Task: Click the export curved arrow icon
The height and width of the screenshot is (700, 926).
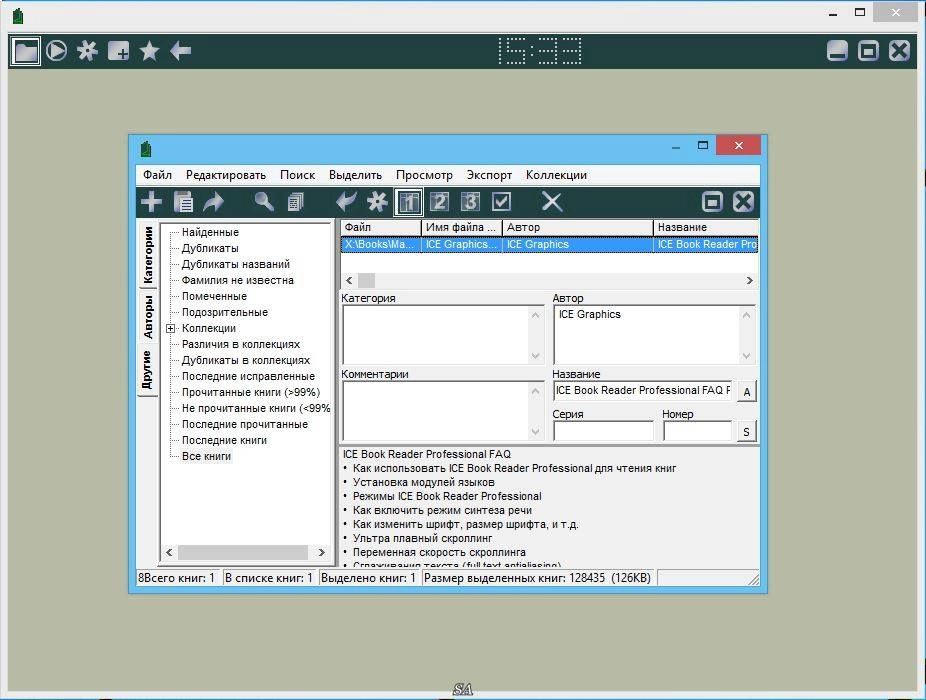Action: tap(214, 202)
